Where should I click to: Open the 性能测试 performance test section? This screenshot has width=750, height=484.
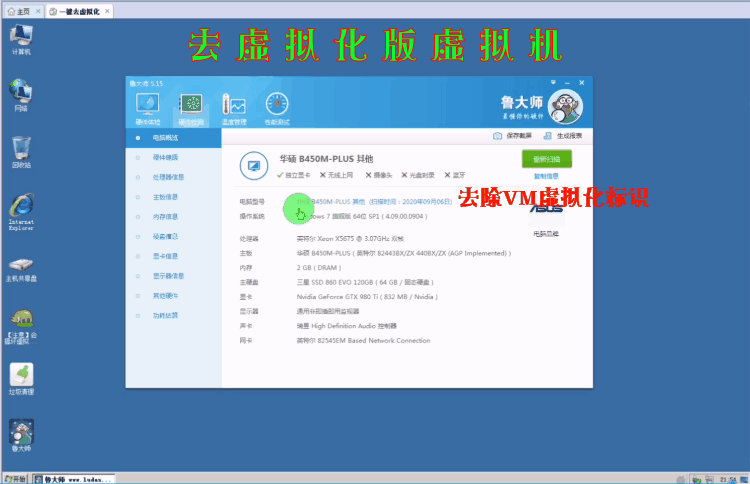coord(277,109)
